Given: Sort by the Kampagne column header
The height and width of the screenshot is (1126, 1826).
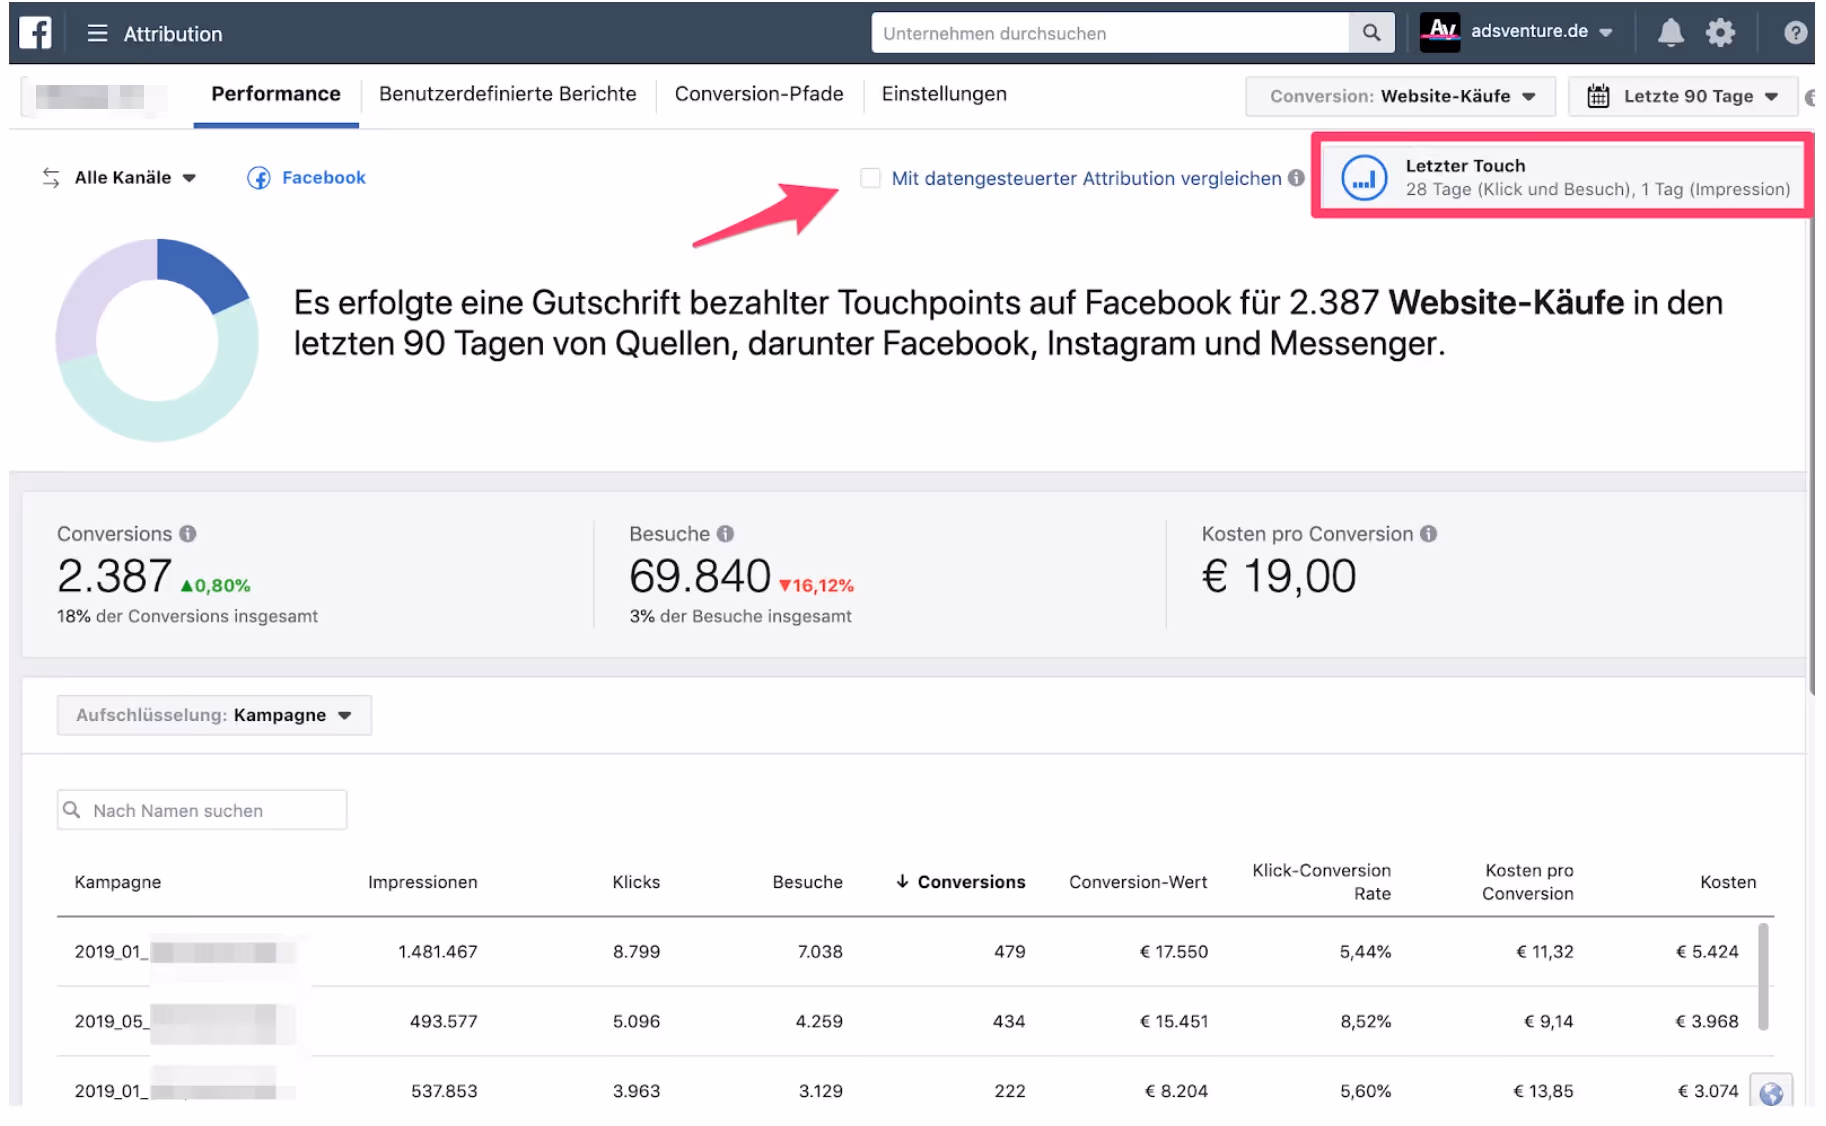Looking at the screenshot, I should (117, 882).
